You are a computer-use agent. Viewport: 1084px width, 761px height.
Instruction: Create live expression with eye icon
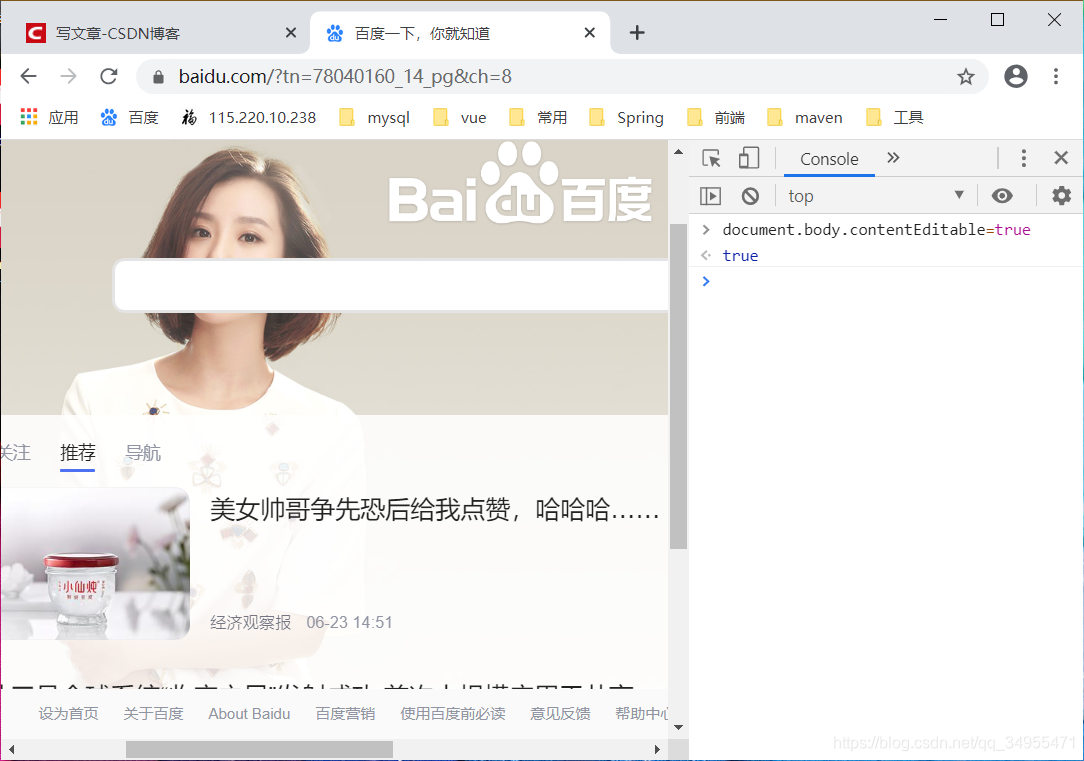pos(1002,196)
